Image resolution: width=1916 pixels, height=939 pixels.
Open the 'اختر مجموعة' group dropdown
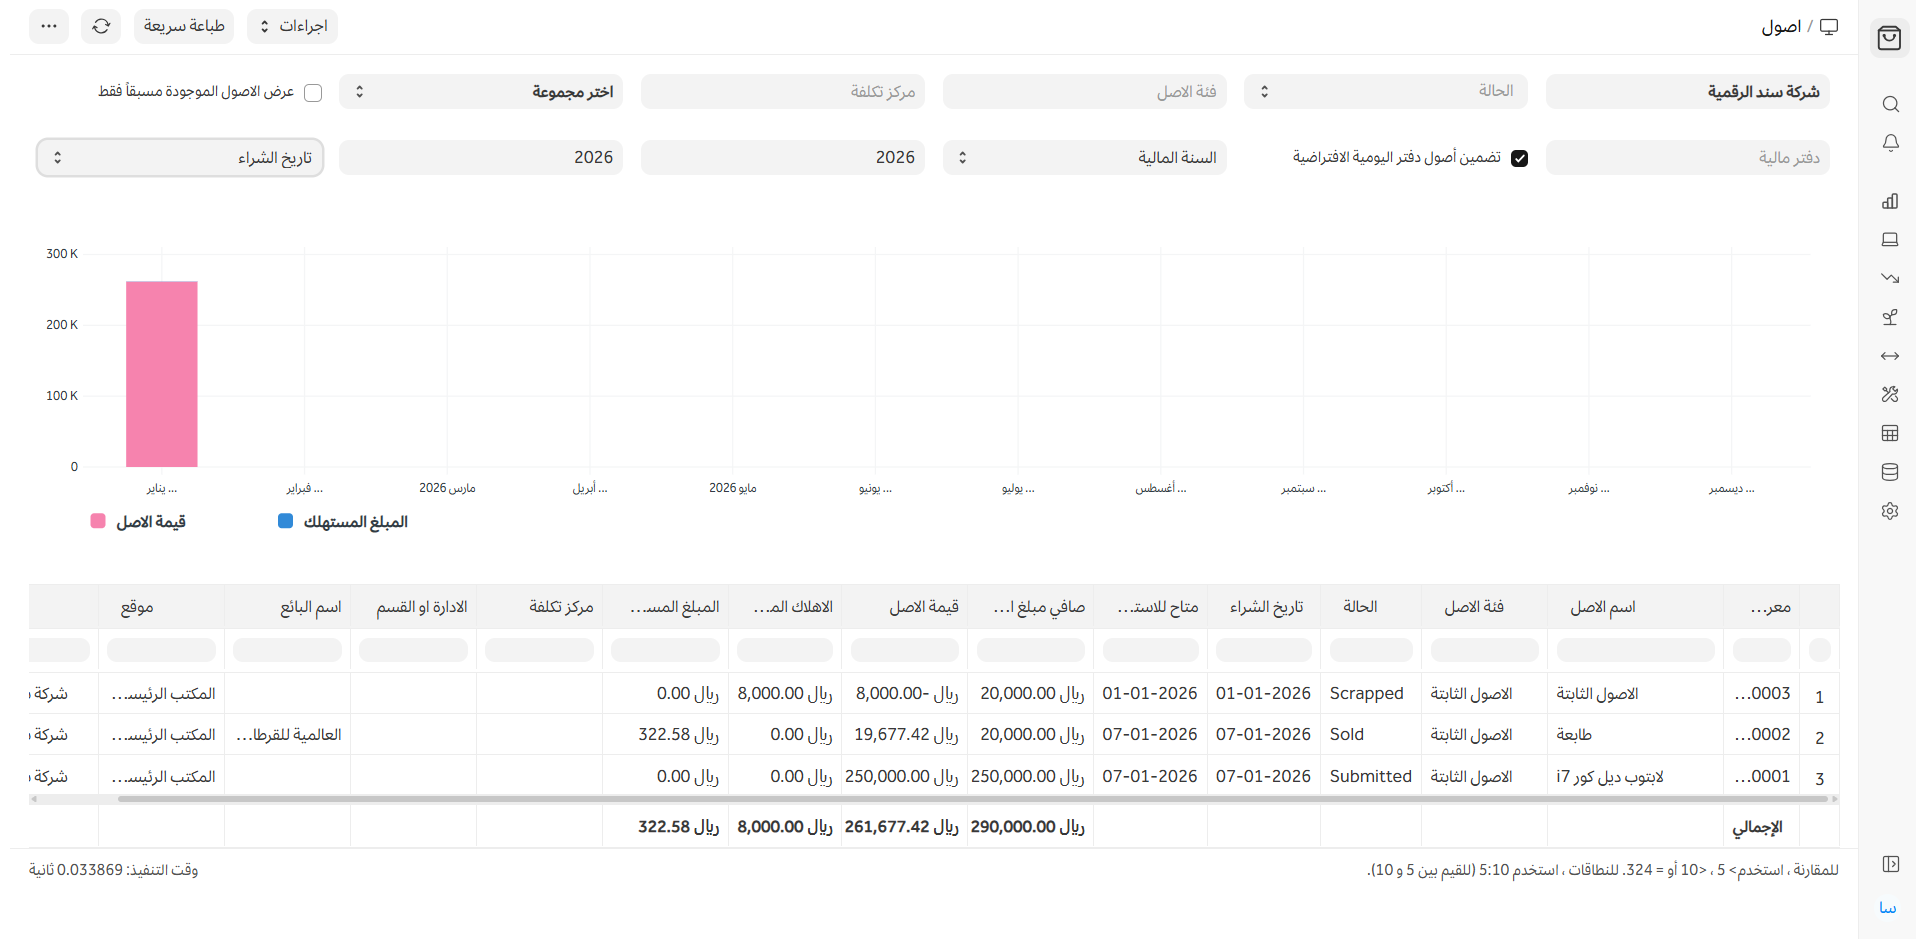tap(481, 92)
